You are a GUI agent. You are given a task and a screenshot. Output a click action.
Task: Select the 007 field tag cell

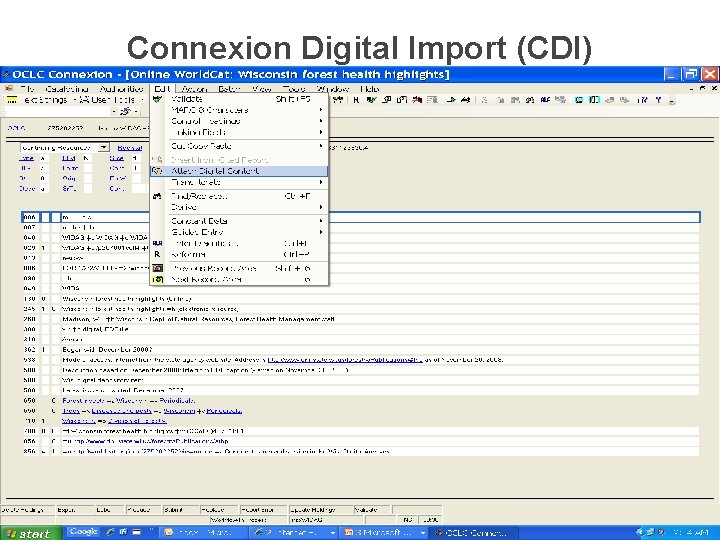29,227
